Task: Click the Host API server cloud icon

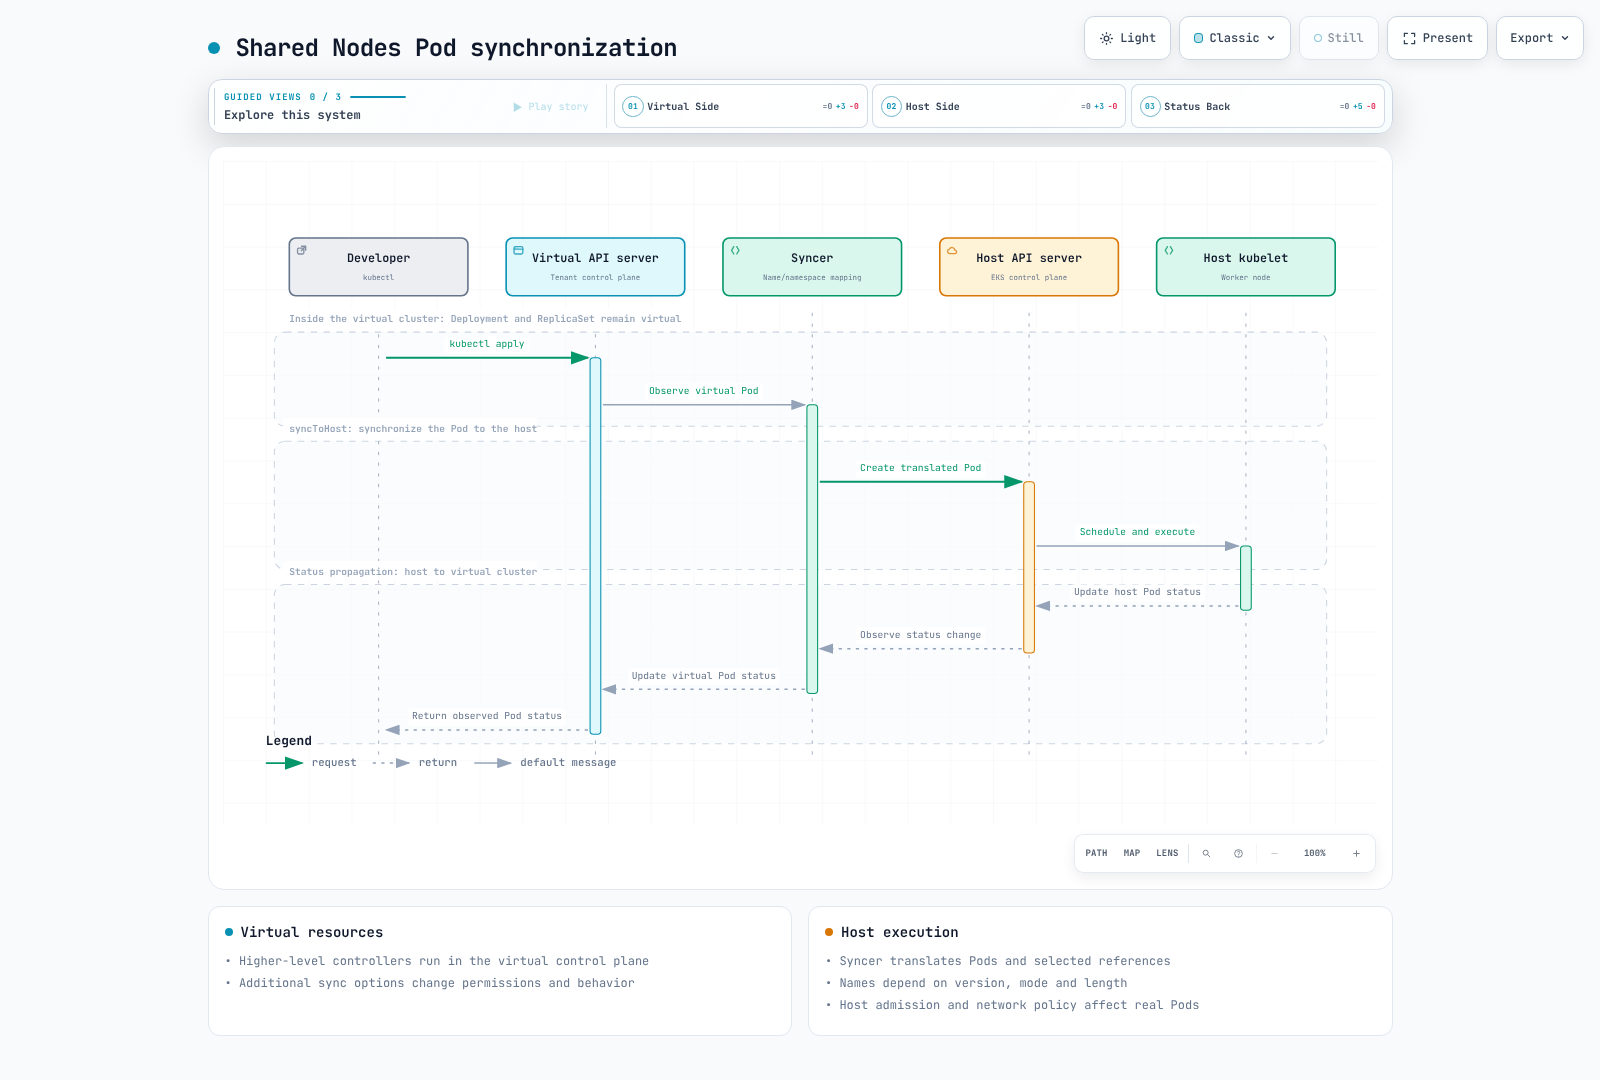Action: pos(952,251)
